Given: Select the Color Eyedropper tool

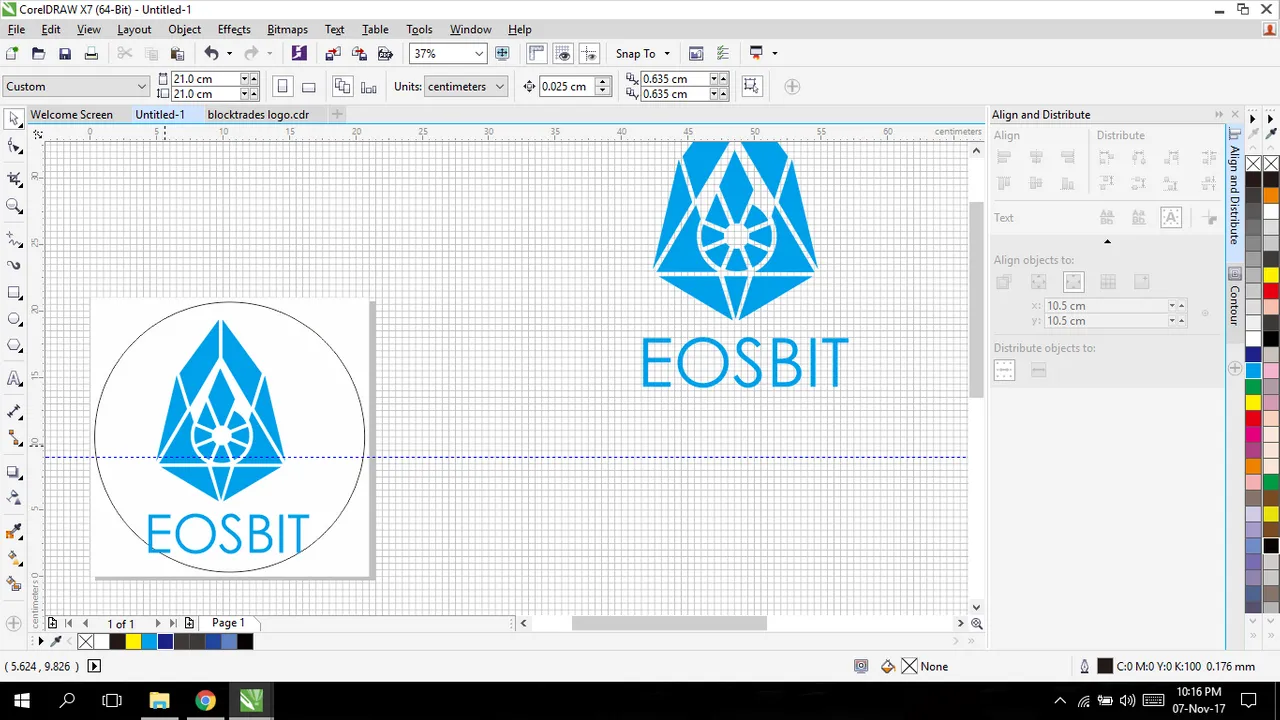Looking at the screenshot, I should point(14,531).
